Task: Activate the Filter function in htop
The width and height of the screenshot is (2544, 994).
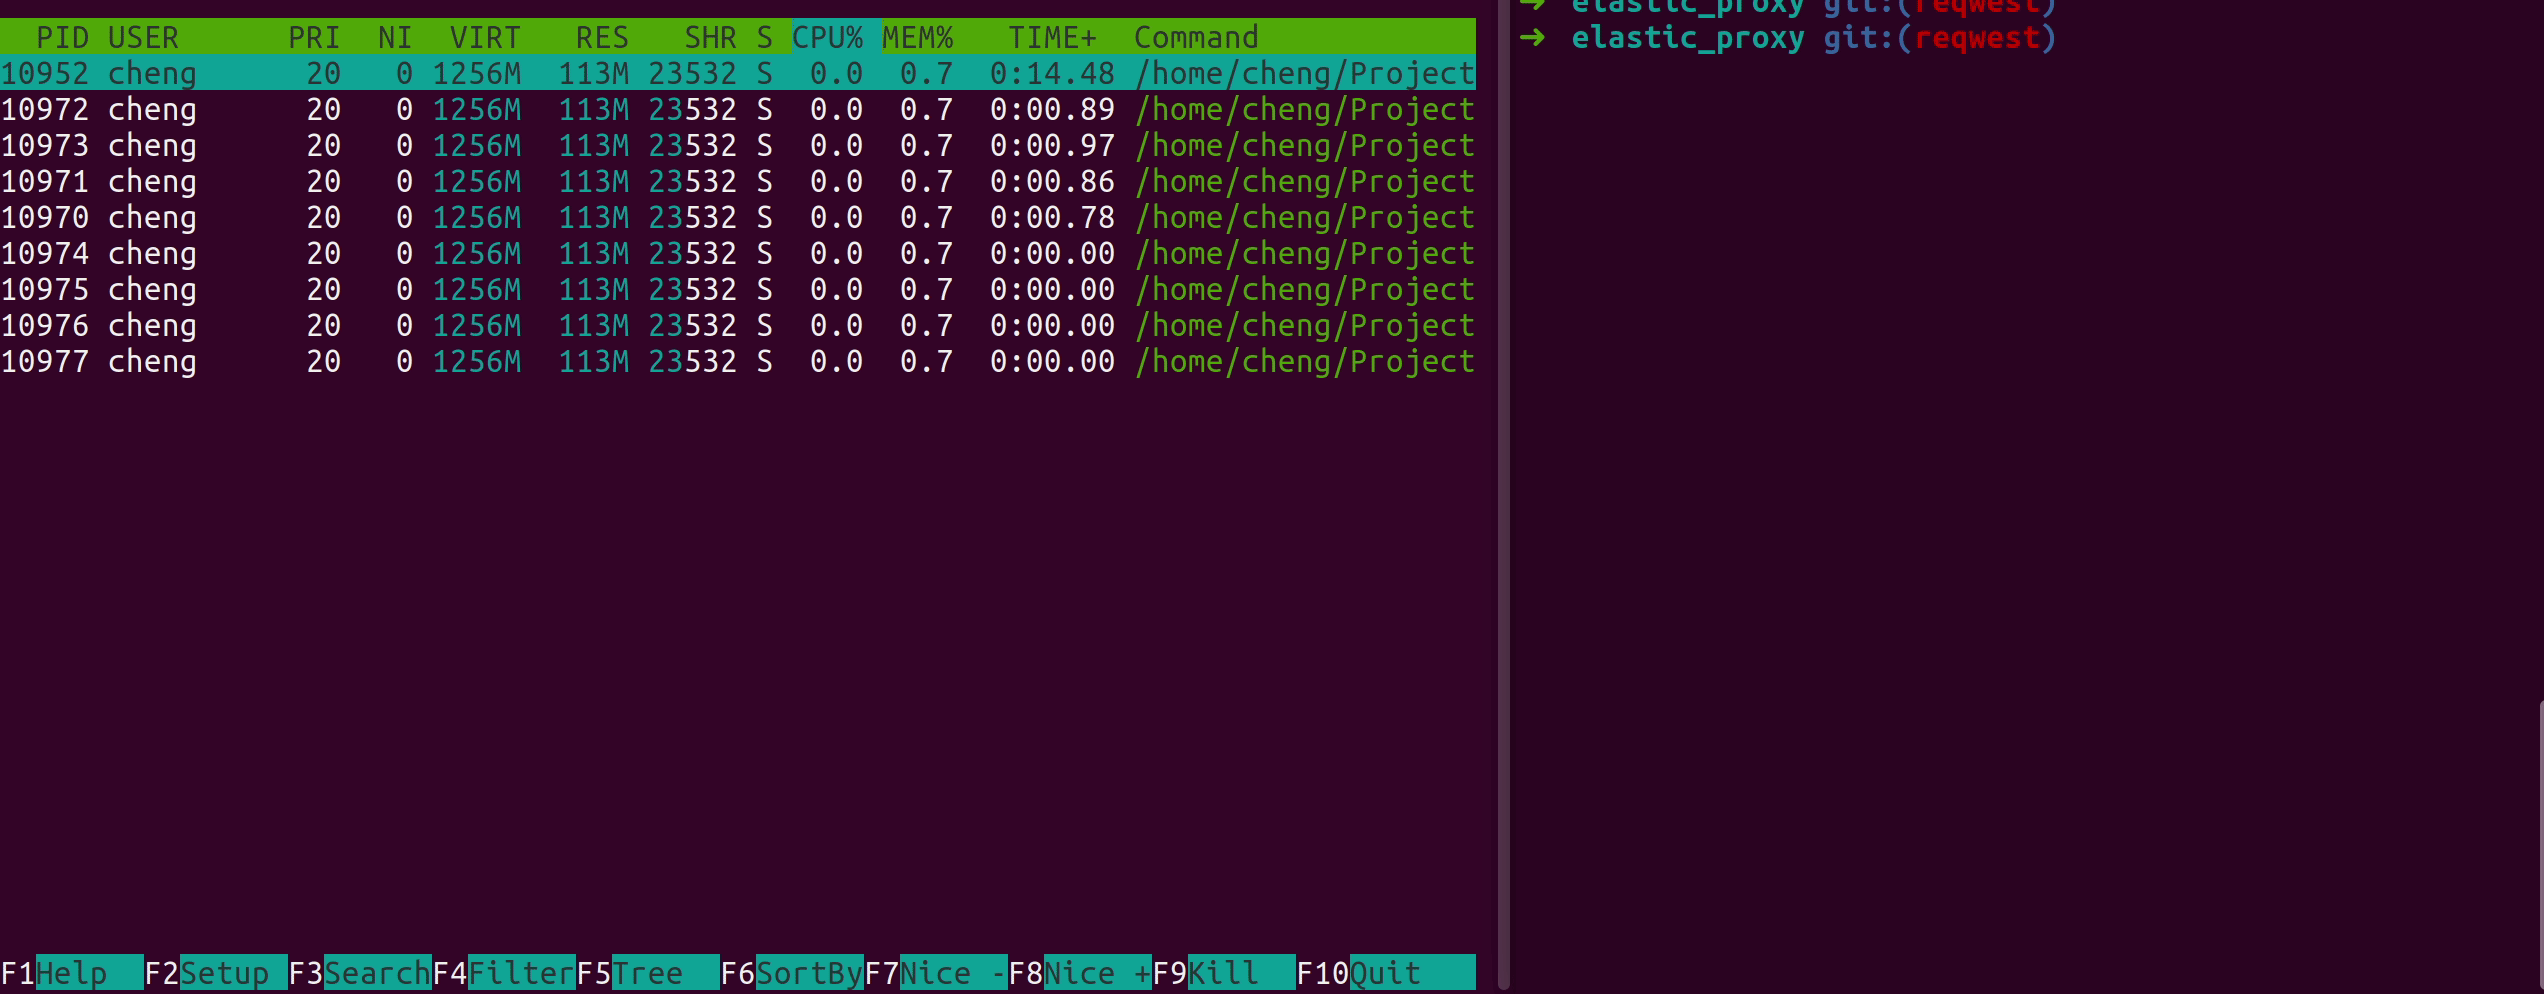Action: click(x=520, y=972)
